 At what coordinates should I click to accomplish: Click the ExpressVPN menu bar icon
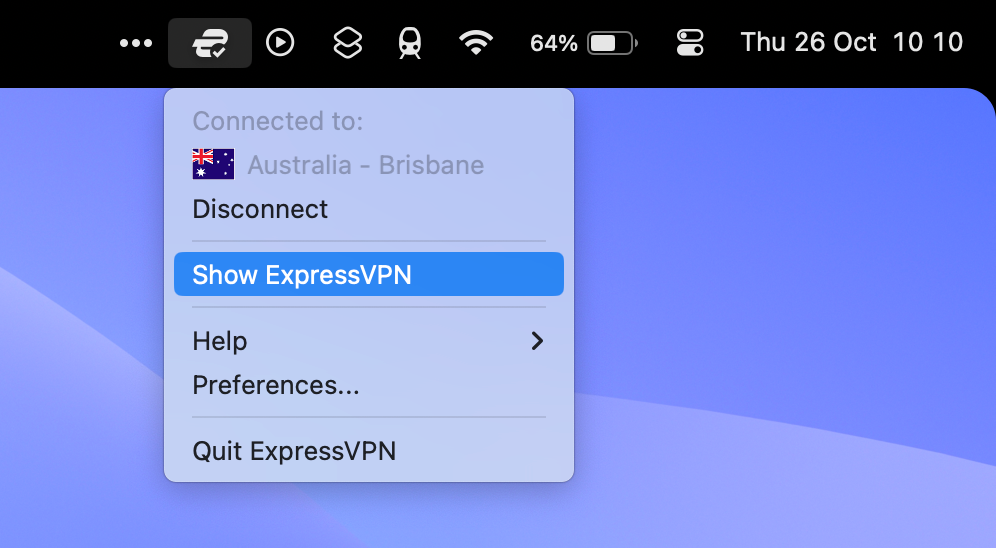point(210,43)
